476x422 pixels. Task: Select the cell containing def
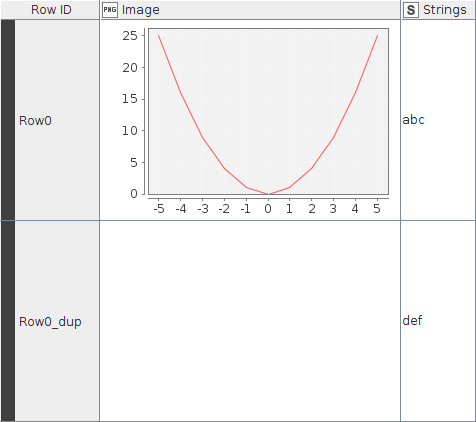pyautogui.click(x=438, y=321)
